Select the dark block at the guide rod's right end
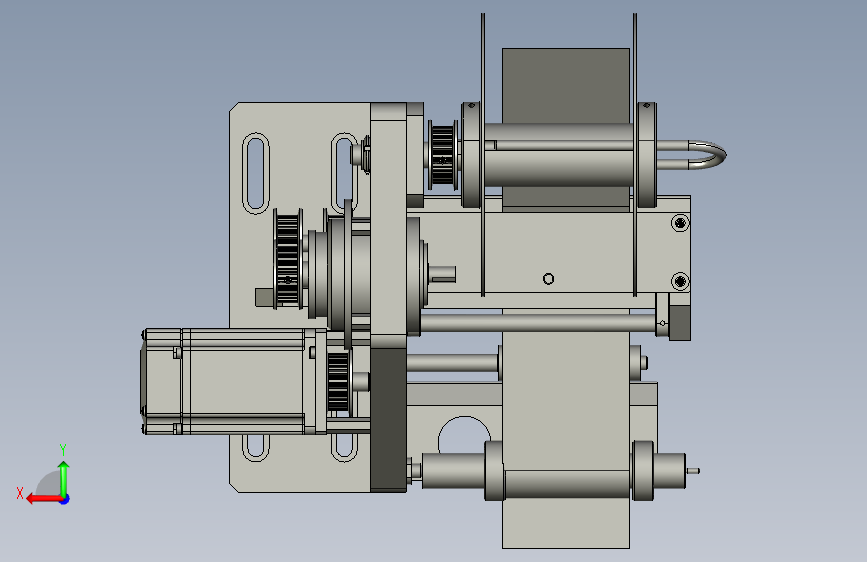The height and width of the screenshot is (562, 867). (680, 322)
